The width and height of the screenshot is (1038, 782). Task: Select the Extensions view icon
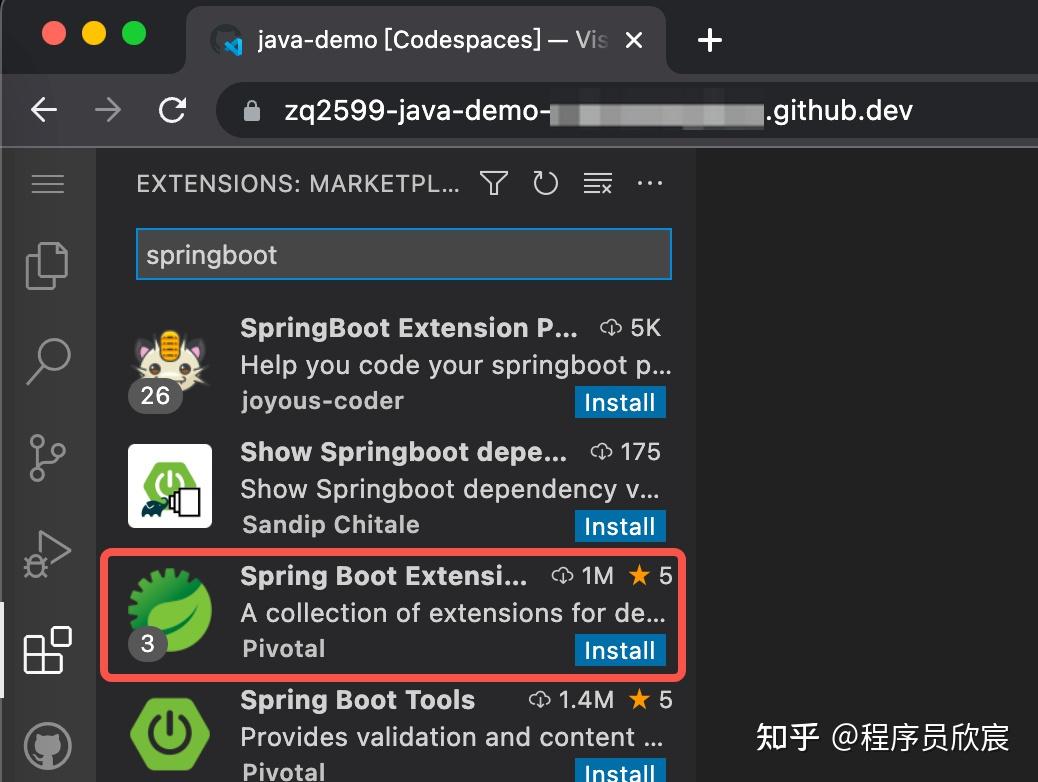(48, 650)
